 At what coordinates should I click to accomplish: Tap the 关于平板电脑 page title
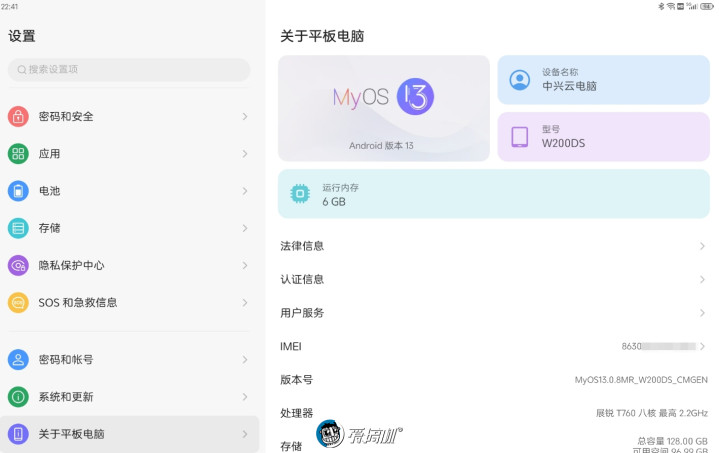tap(322, 36)
